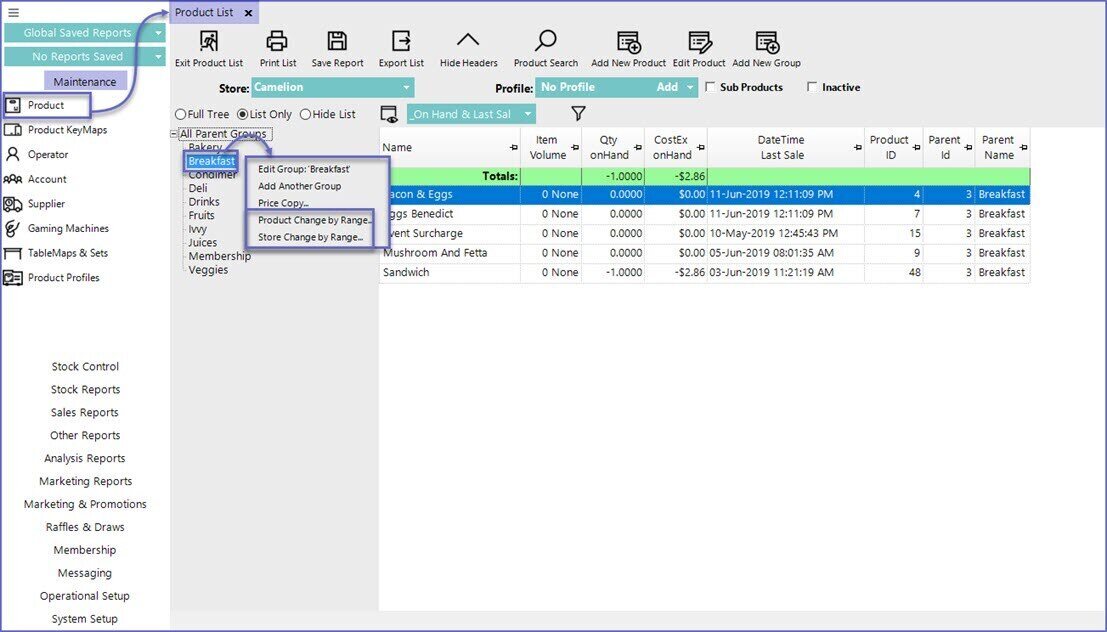Enable the Sub Products checkbox
This screenshot has height=632, width=1107.
click(x=710, y=87)
